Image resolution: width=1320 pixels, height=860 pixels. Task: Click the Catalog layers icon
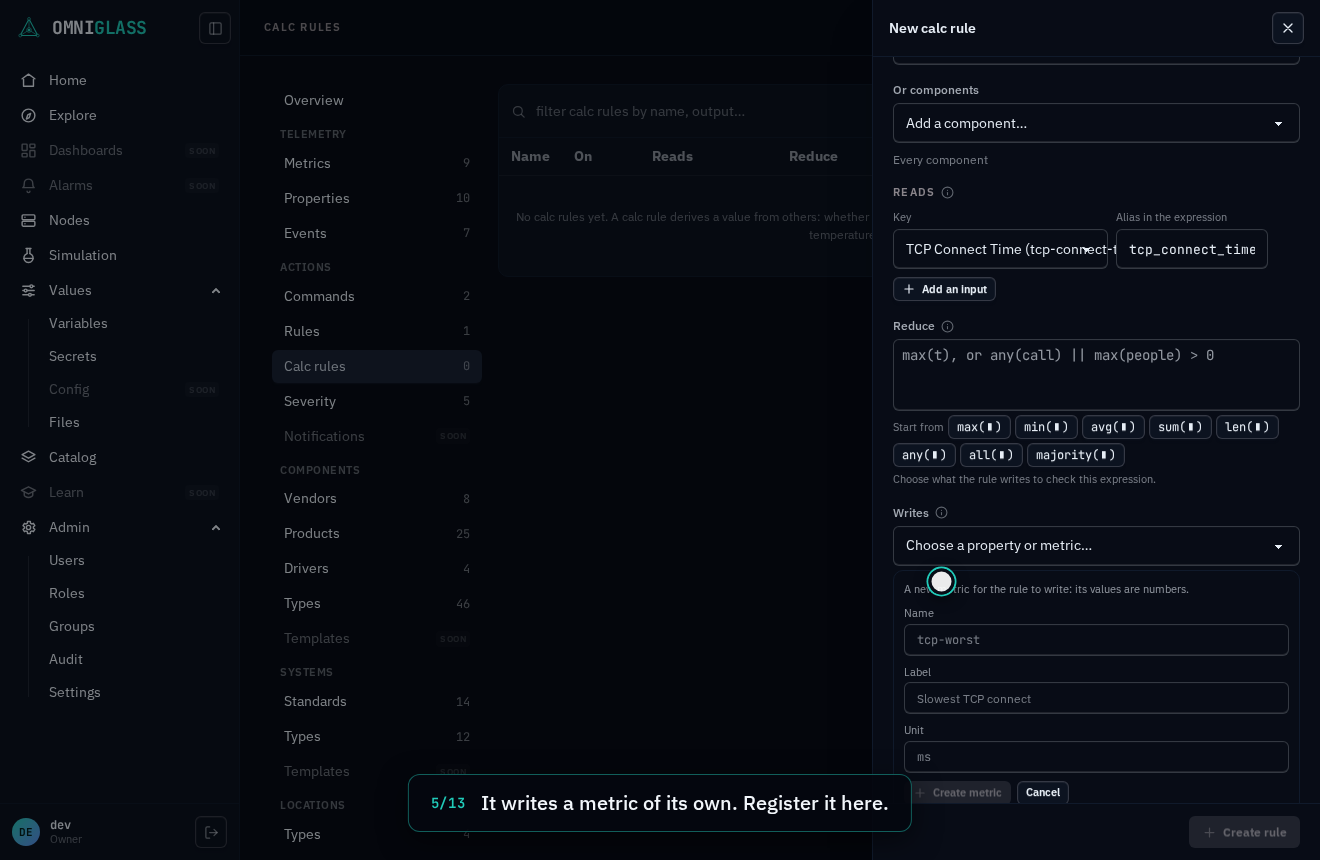[29, 457]
